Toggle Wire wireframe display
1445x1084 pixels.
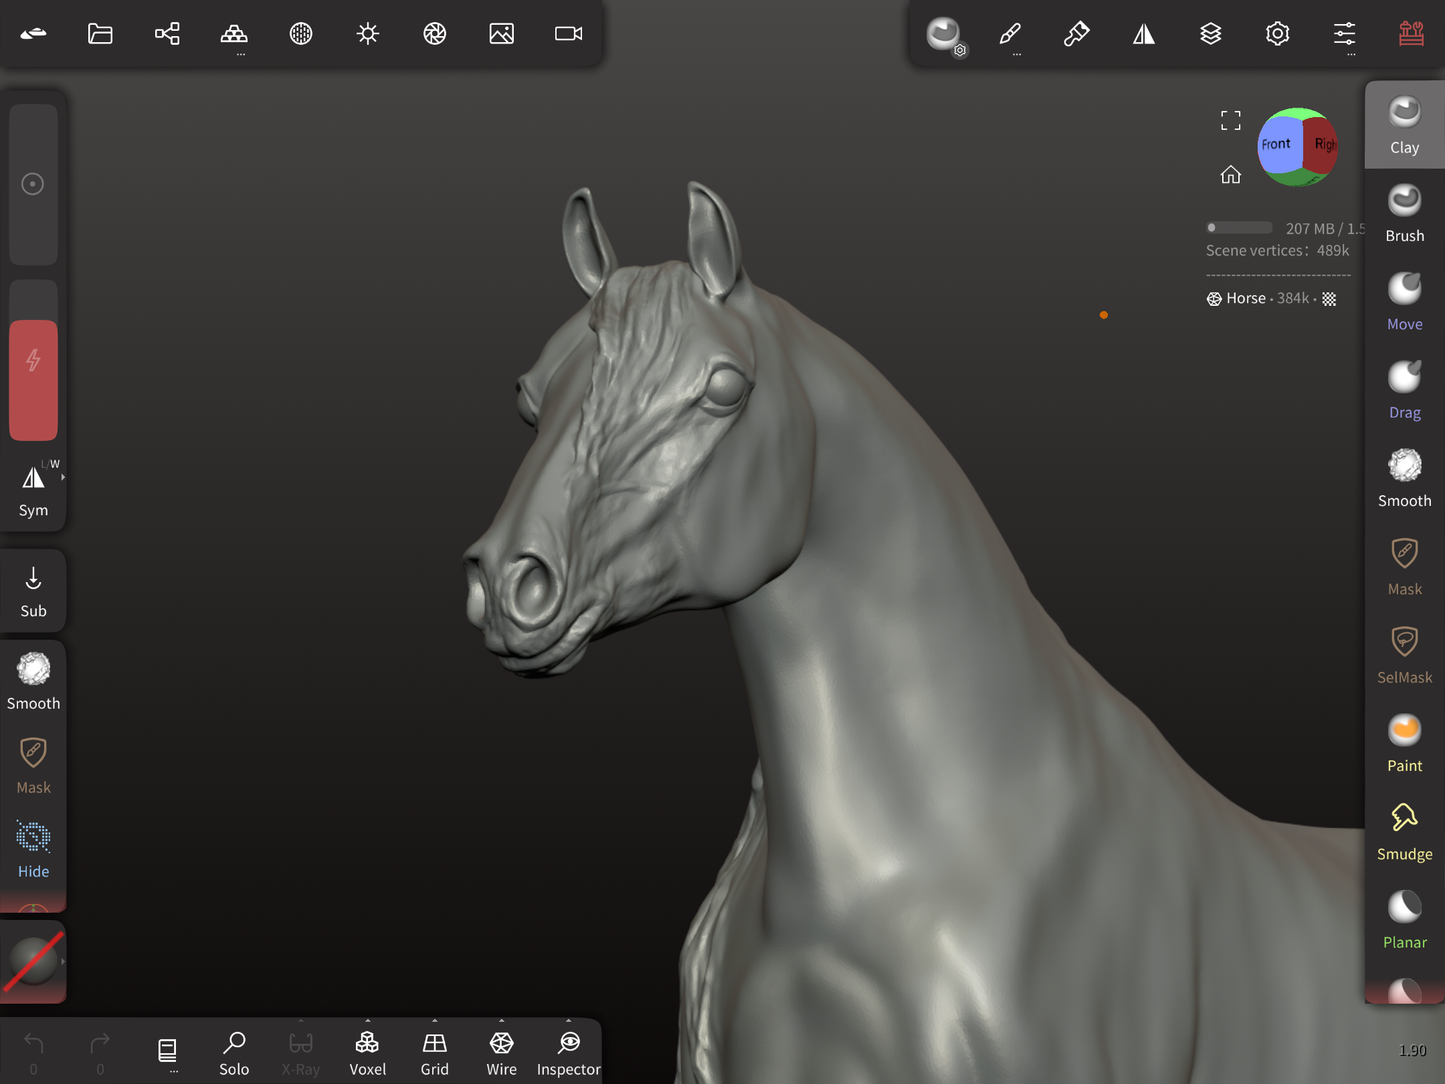pyautogui.click(x=501, y=1053)
